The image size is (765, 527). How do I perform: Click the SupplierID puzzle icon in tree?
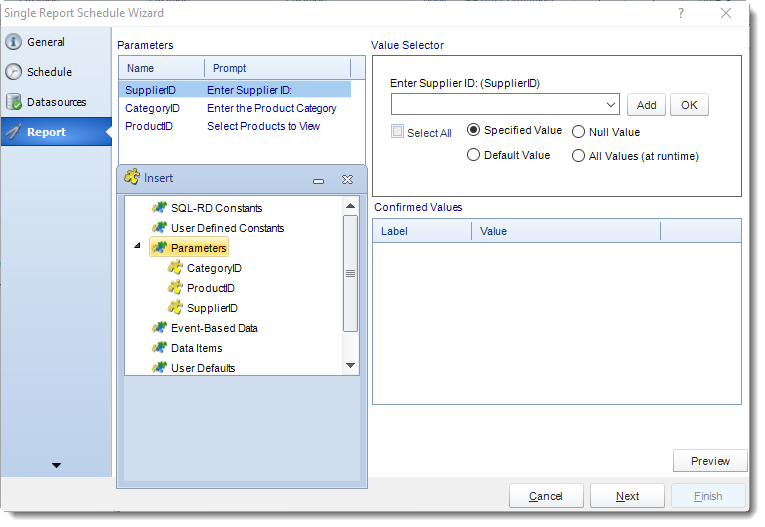click(x=175, y=307)
